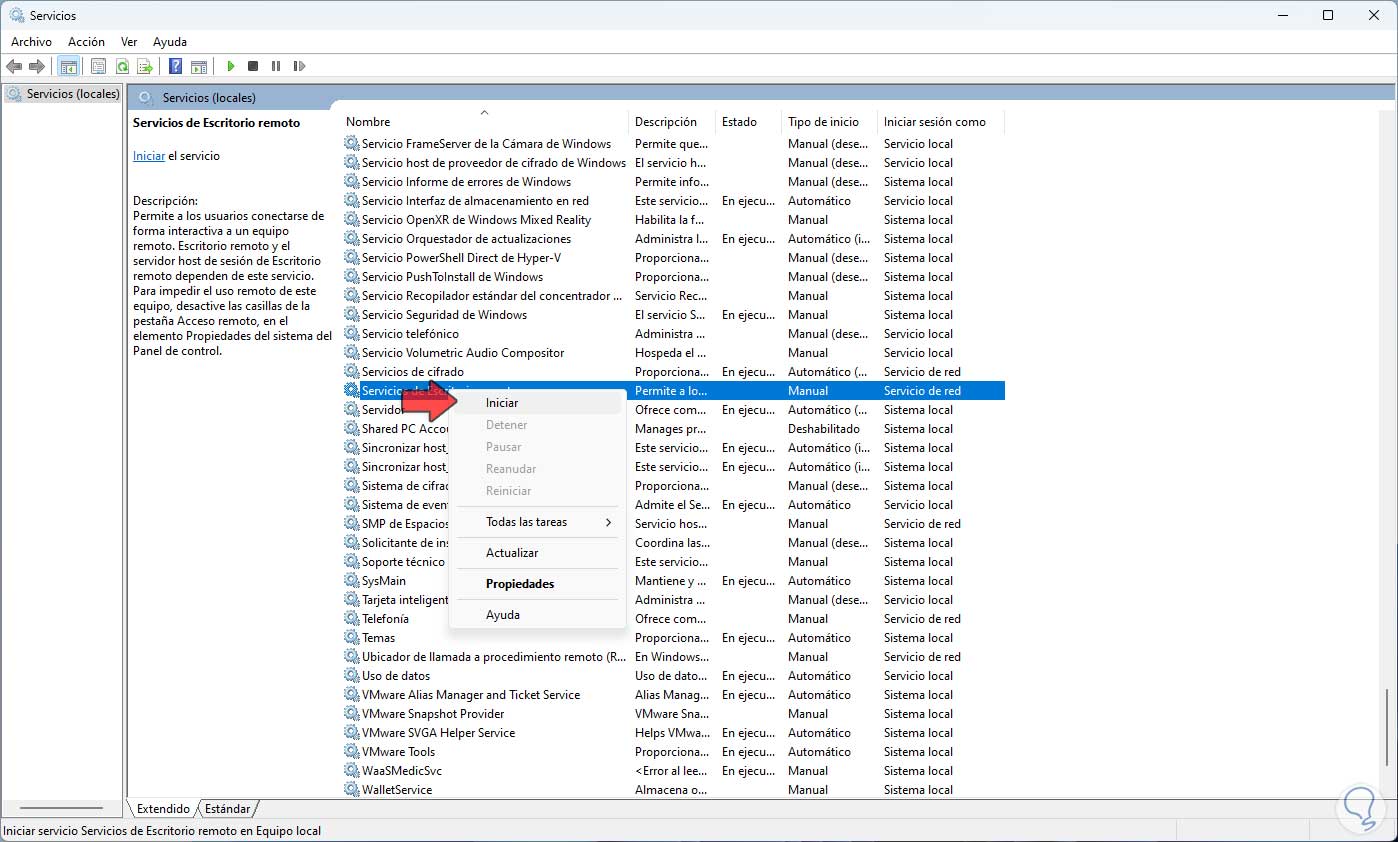This screenshot has height=842, width=1398.
Task: Choose Actualizar in the context menu
Action: (x=537, y=553)
